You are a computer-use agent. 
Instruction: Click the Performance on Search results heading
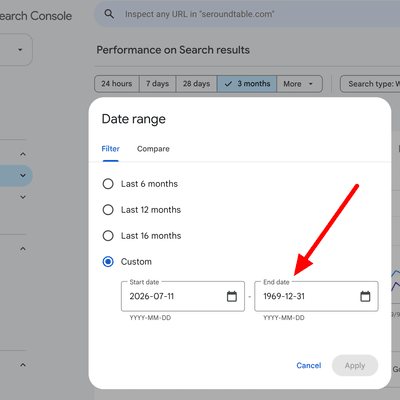[x=173, y=50]
